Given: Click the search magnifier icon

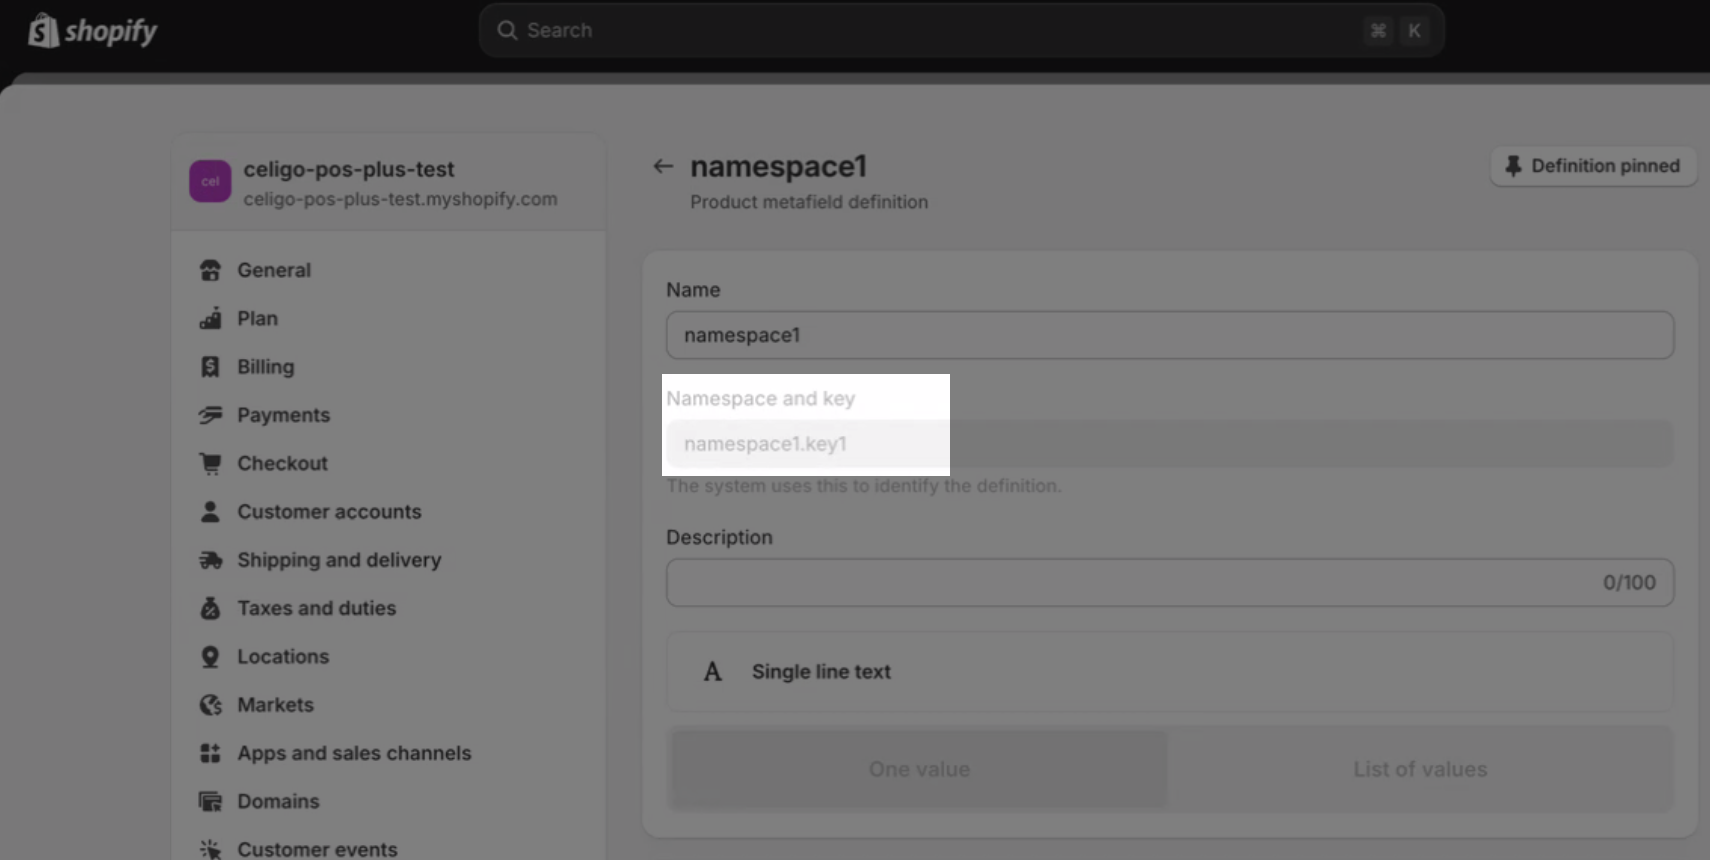Looking at the screenshot, I should (507, 30).
